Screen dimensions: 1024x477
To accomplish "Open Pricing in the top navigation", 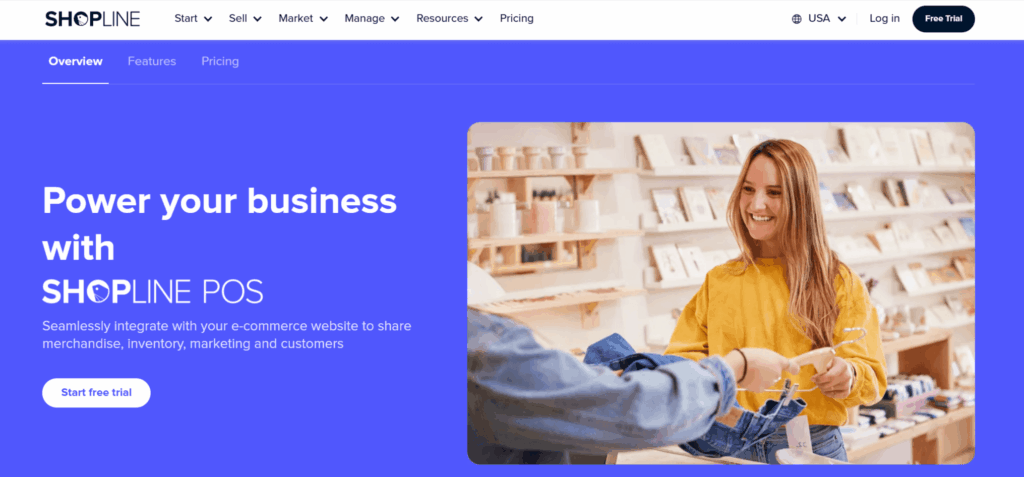I will pyautogui.click(x=517, y=18).
